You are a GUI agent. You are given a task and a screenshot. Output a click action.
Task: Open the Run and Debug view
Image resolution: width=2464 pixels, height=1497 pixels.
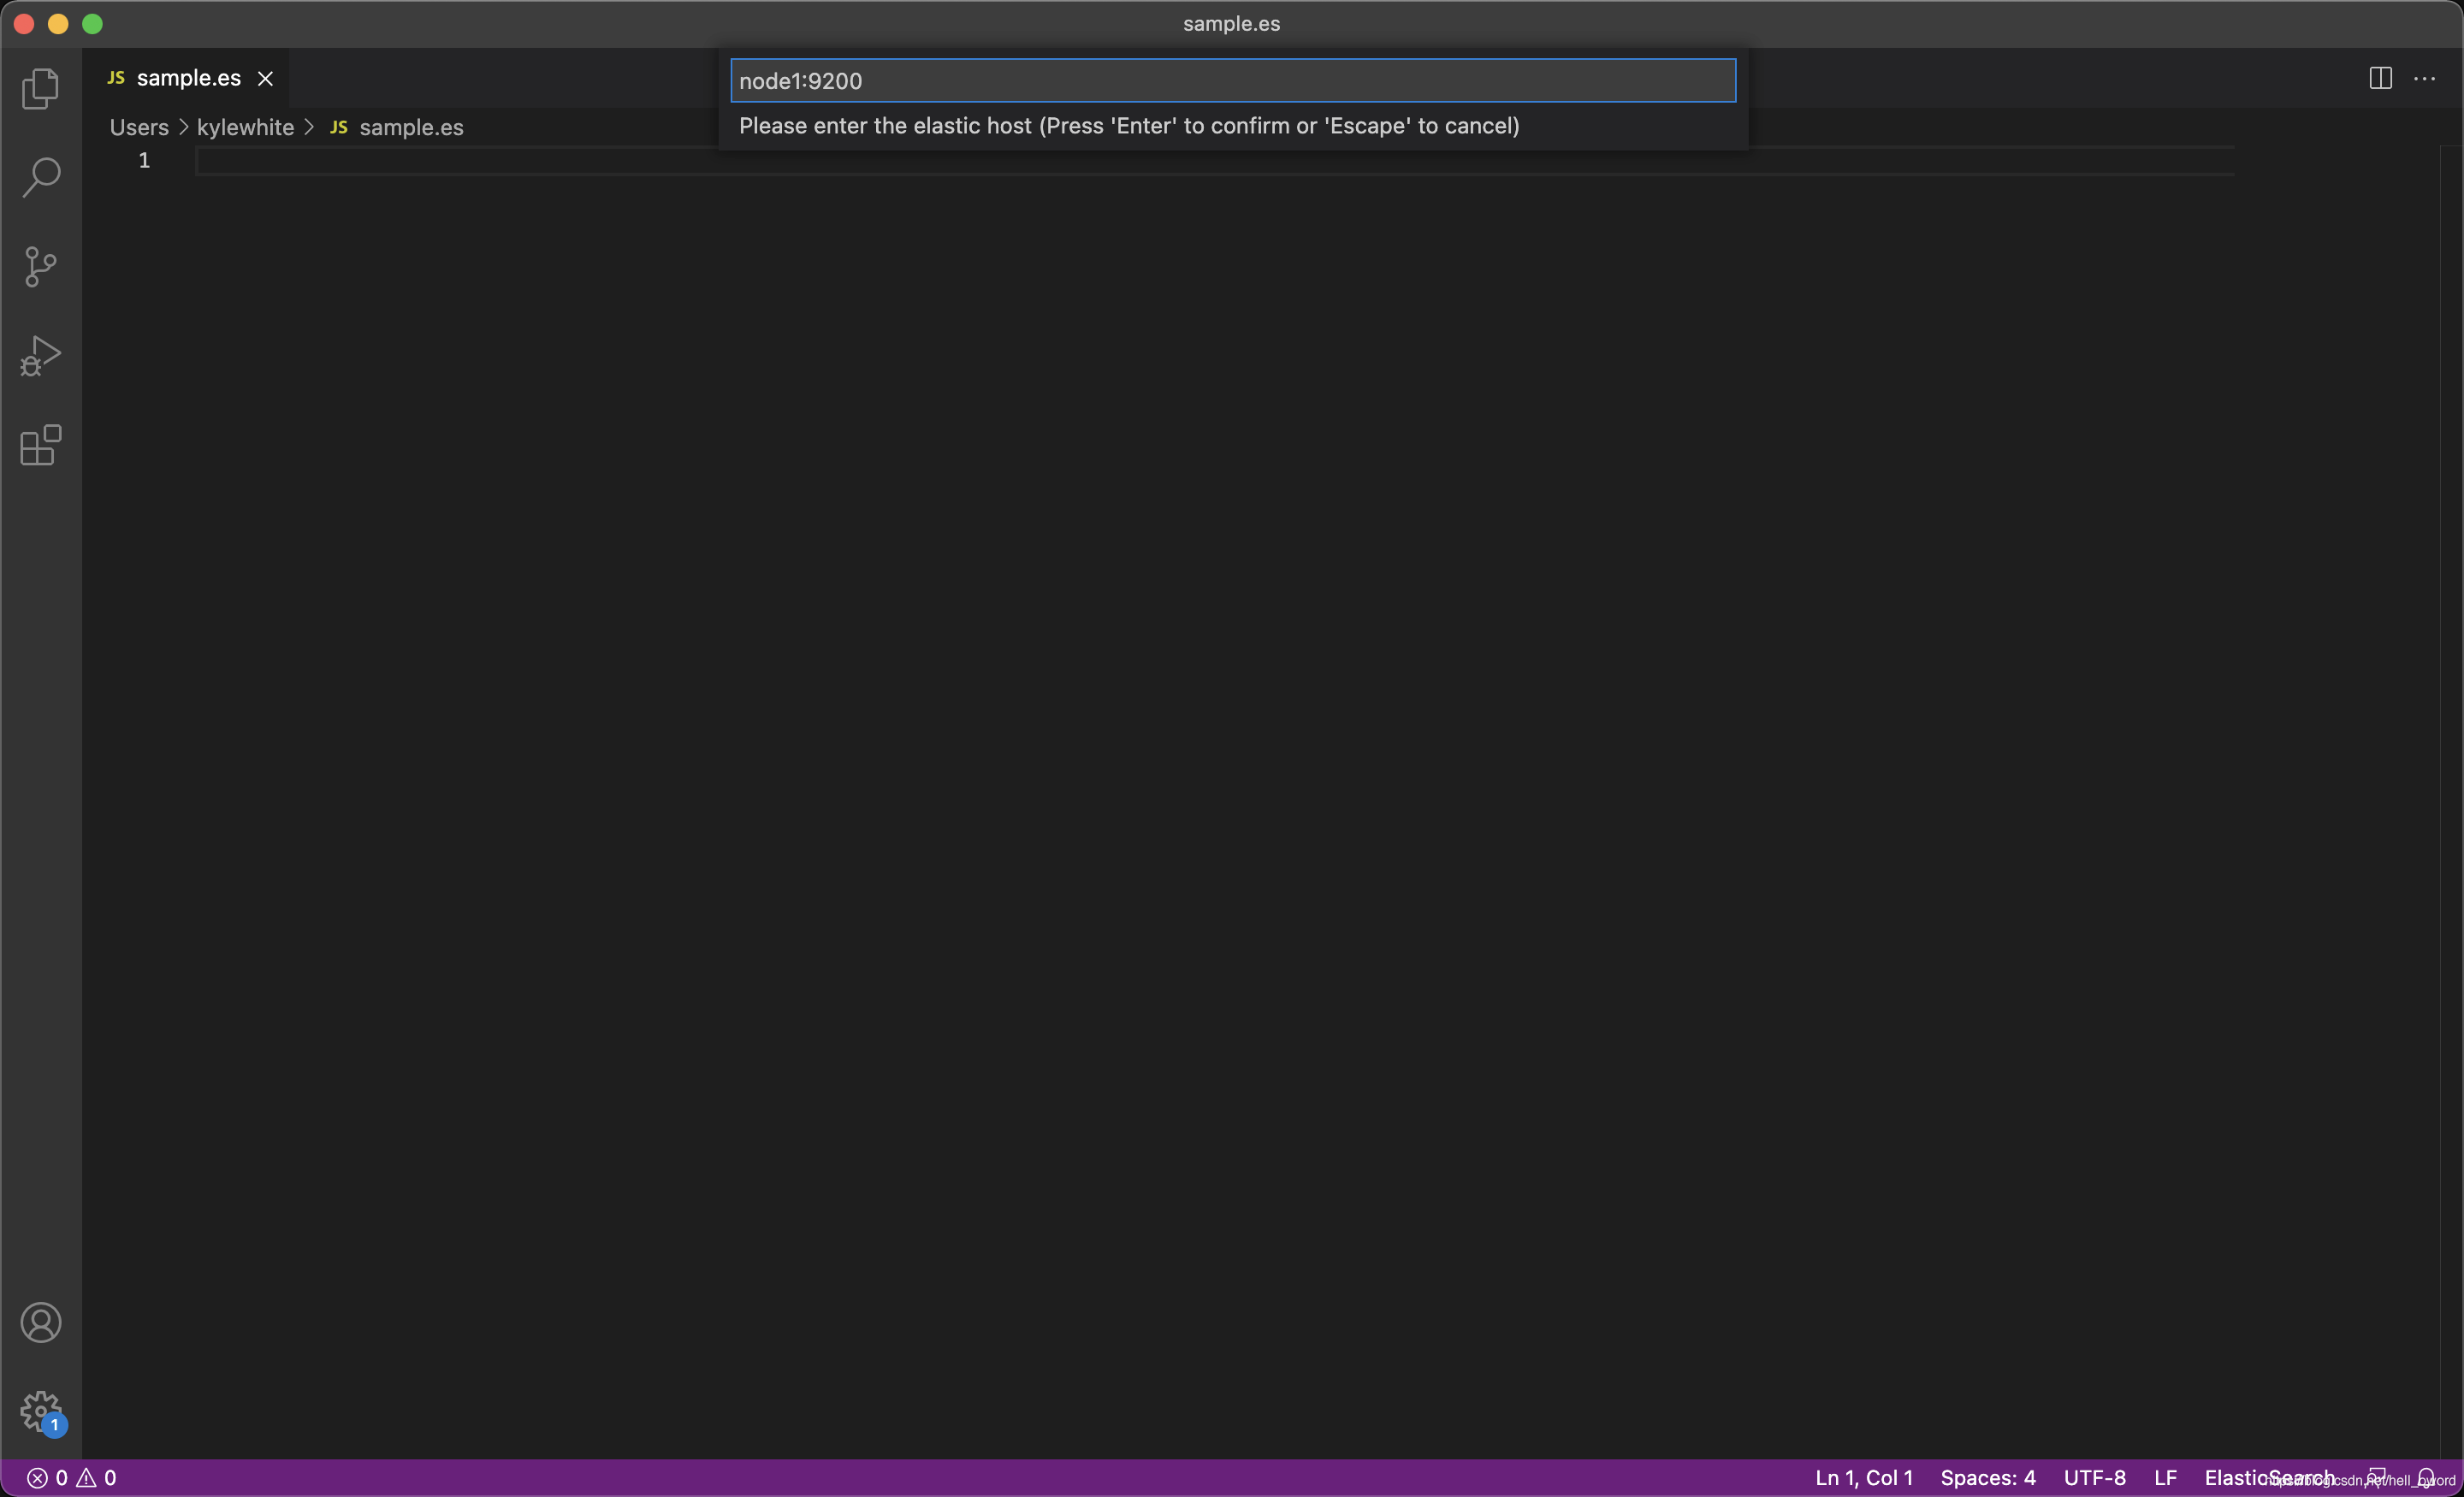tap(41, 356)
